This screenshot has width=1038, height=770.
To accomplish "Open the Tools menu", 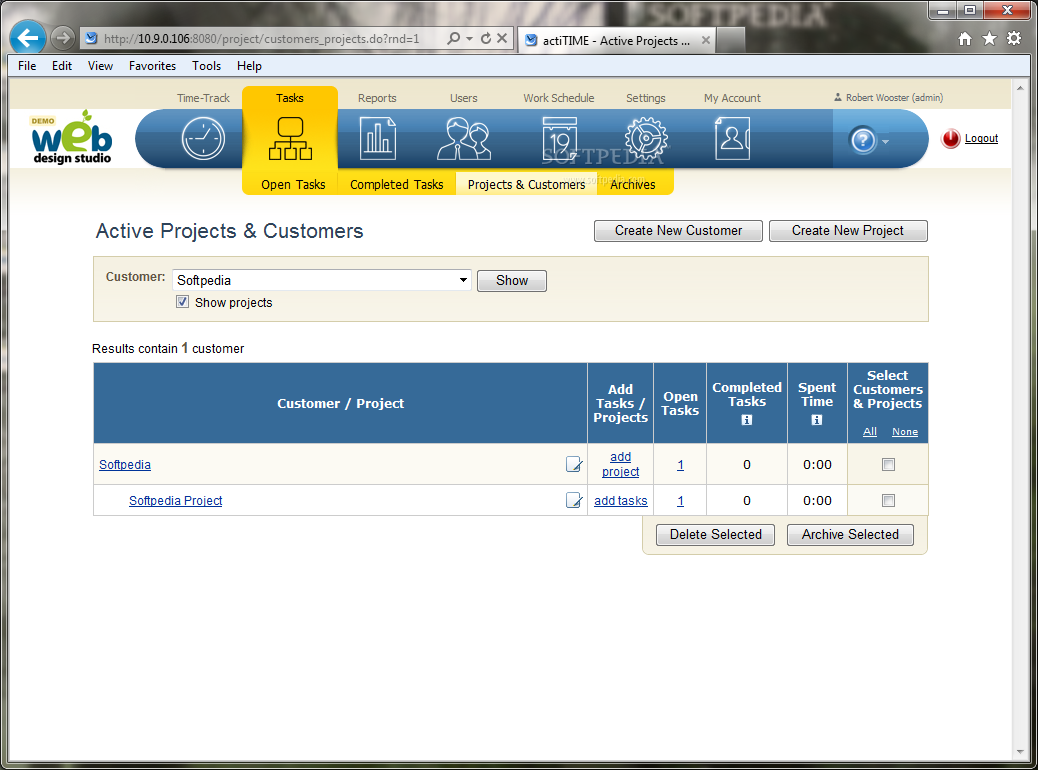I will (207, 66).
